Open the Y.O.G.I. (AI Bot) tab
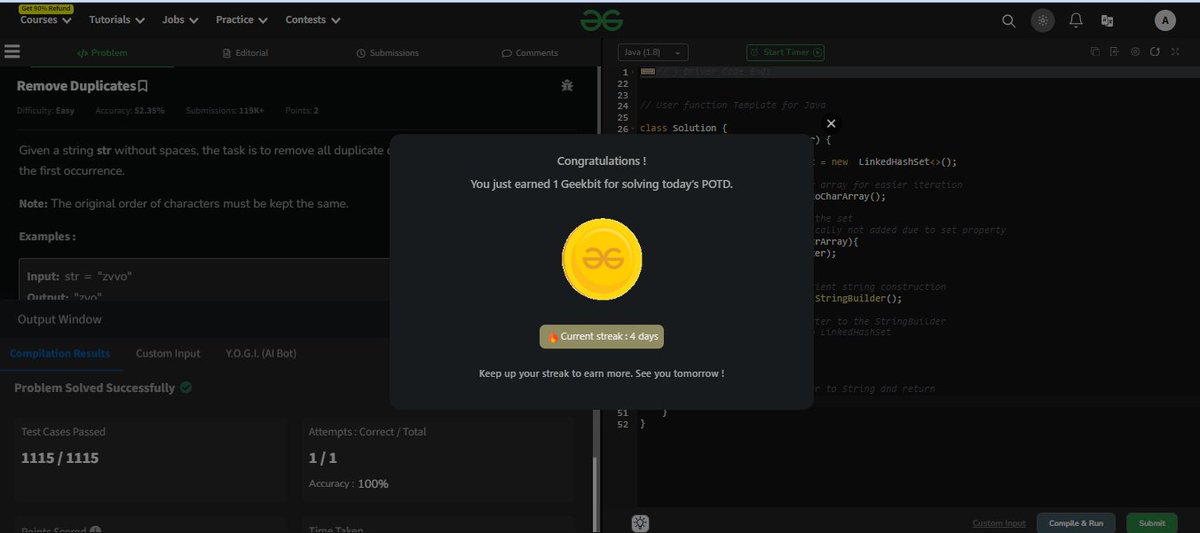Screen dimensions: 1200x533 [x=261, y=353]
